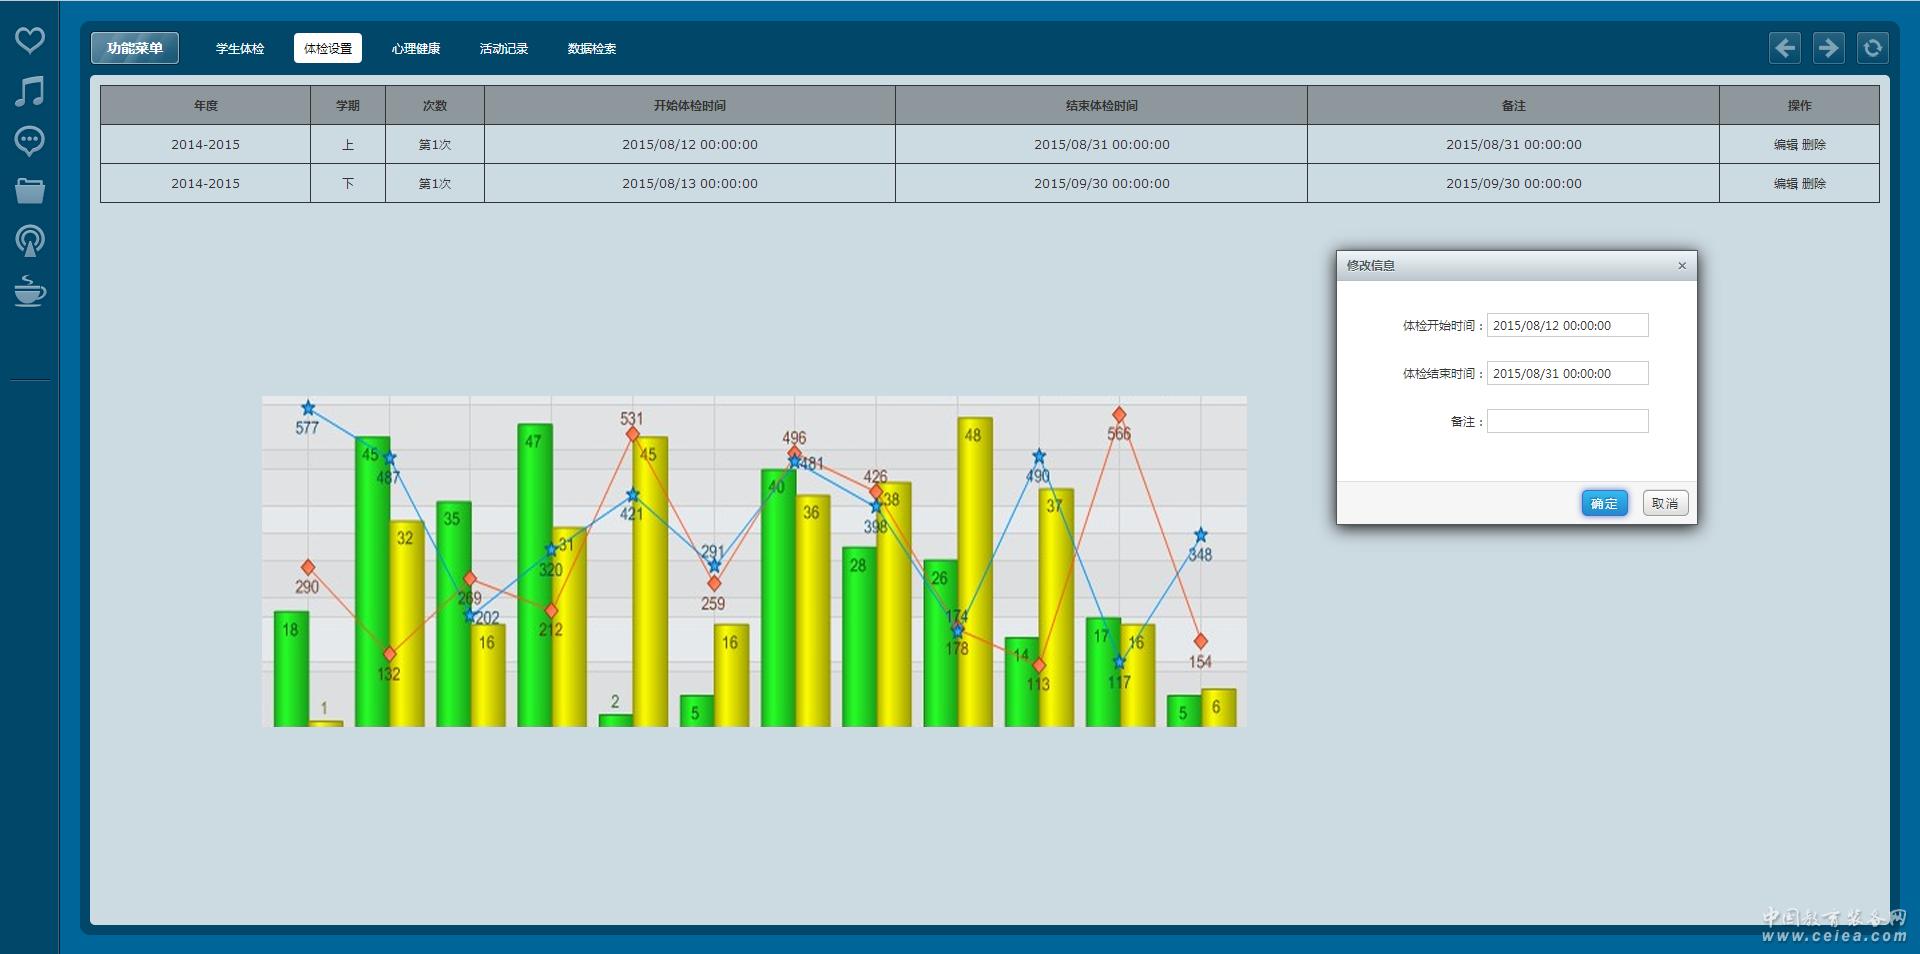Refresh the page with the reload icon
This screenshot has height=954, width=1920.
coord(1872,48)
